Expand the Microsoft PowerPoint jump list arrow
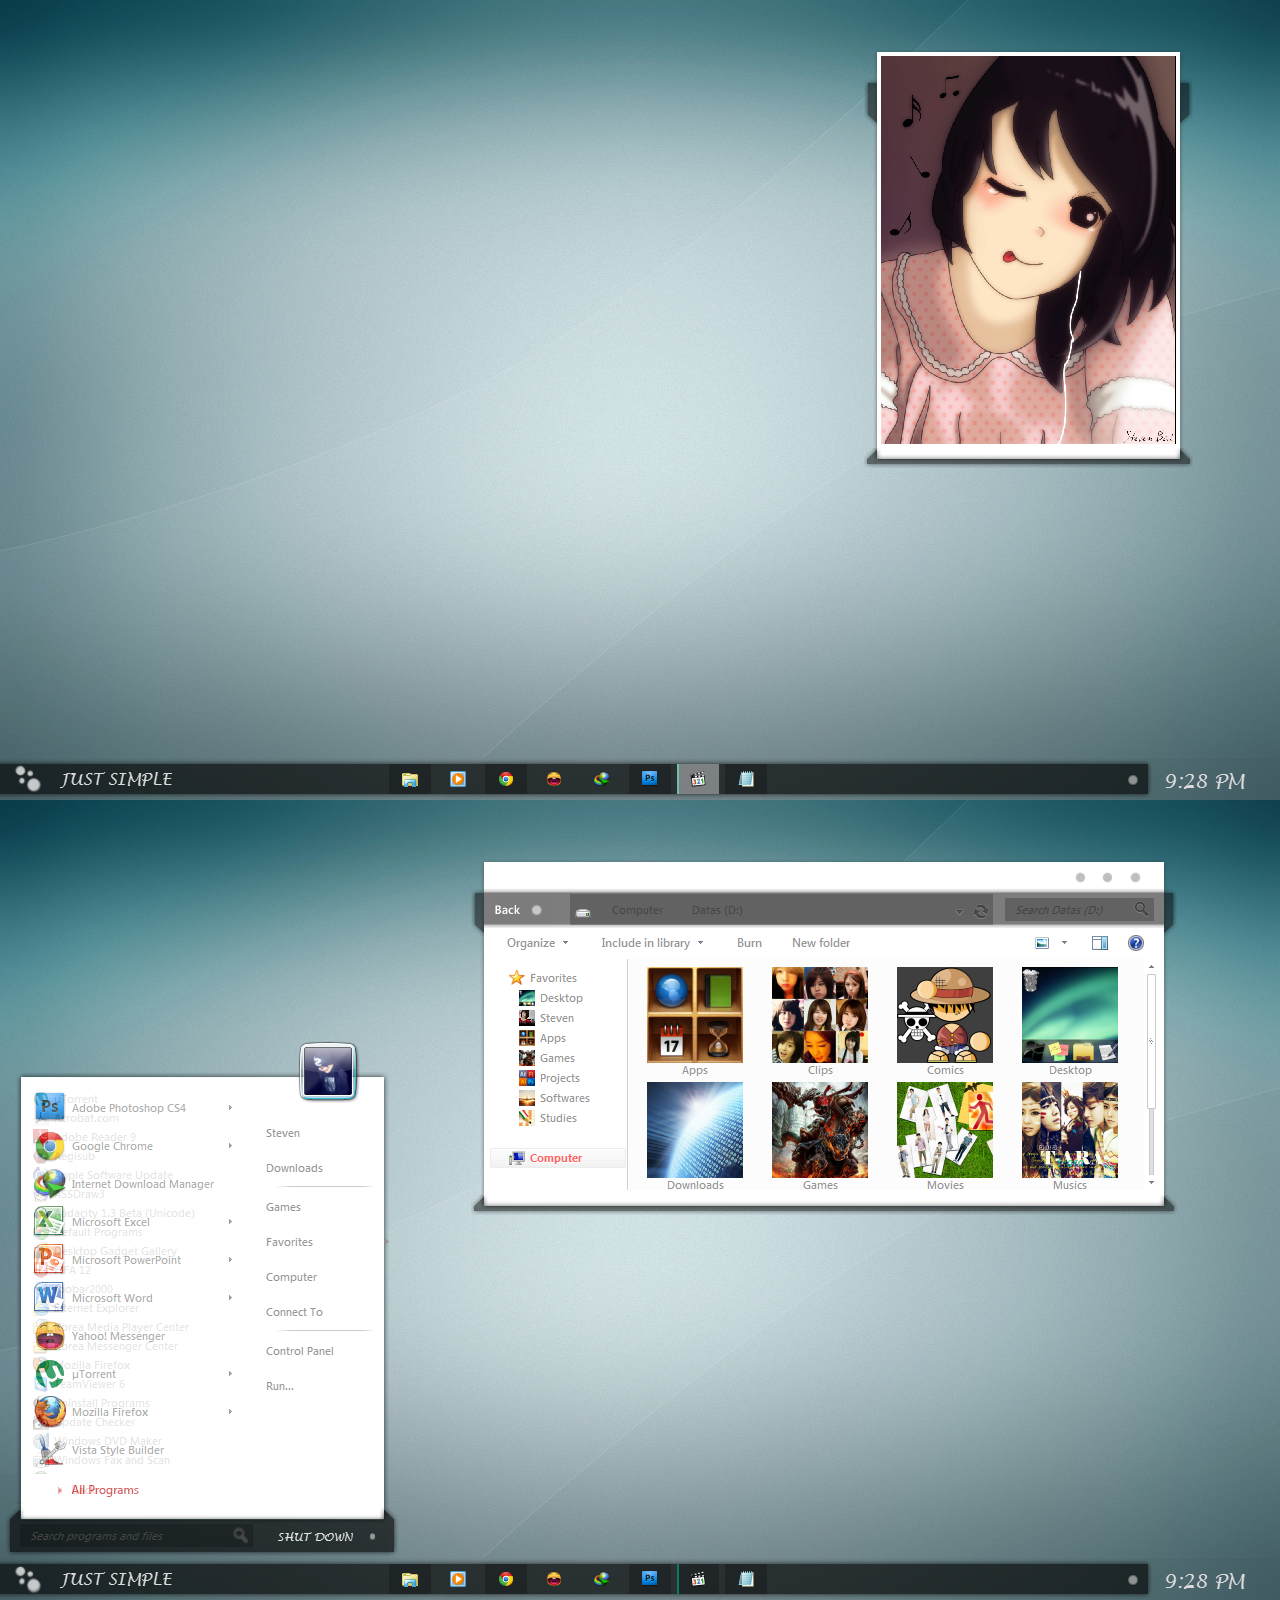1280x1600 pixels. (230, 1260)
